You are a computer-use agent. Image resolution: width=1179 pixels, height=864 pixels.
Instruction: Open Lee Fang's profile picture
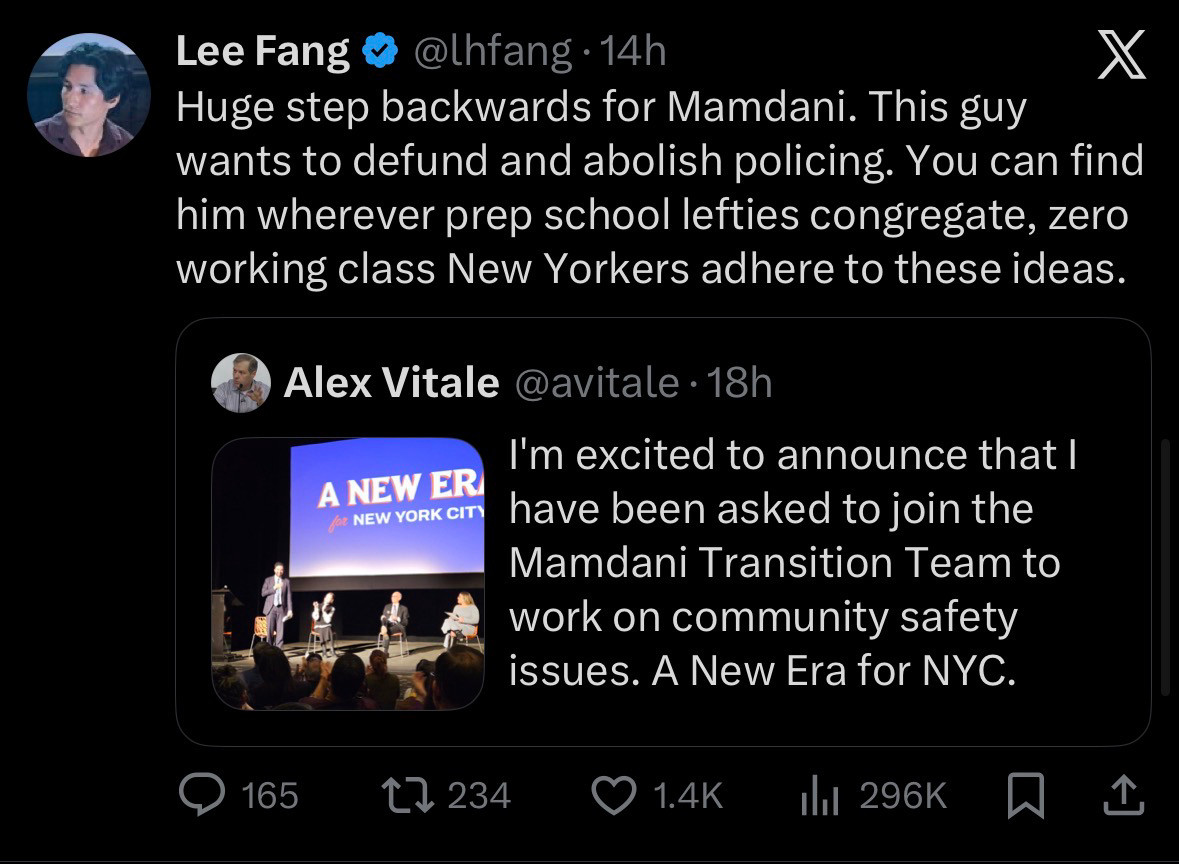click(89, 95)
